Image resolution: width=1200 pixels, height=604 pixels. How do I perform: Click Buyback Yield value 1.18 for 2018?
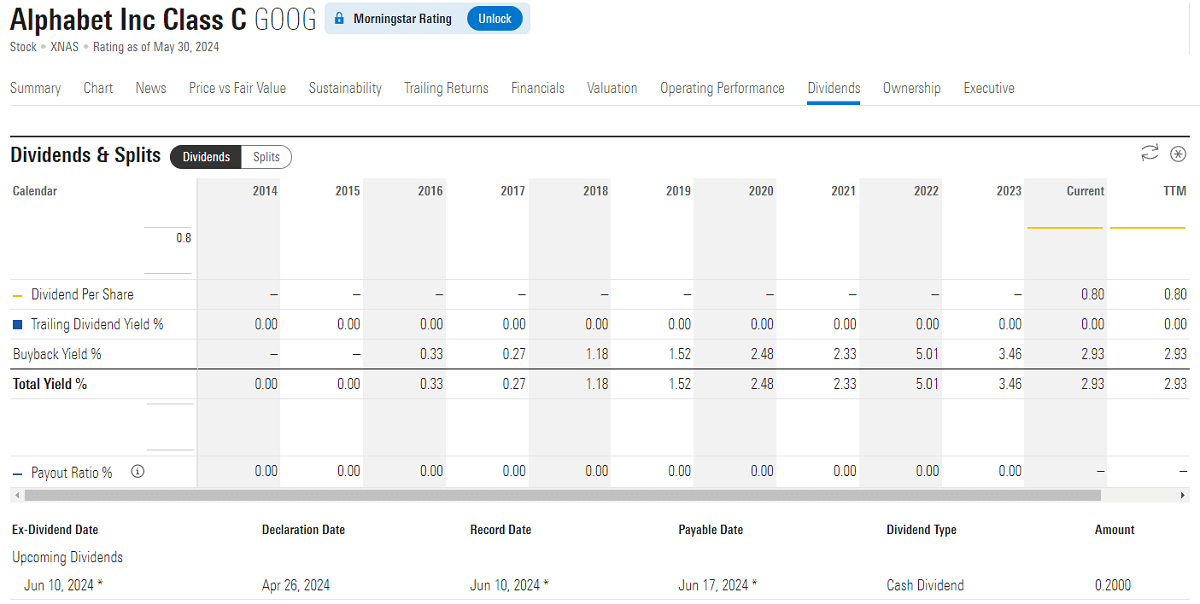(596, 354)
